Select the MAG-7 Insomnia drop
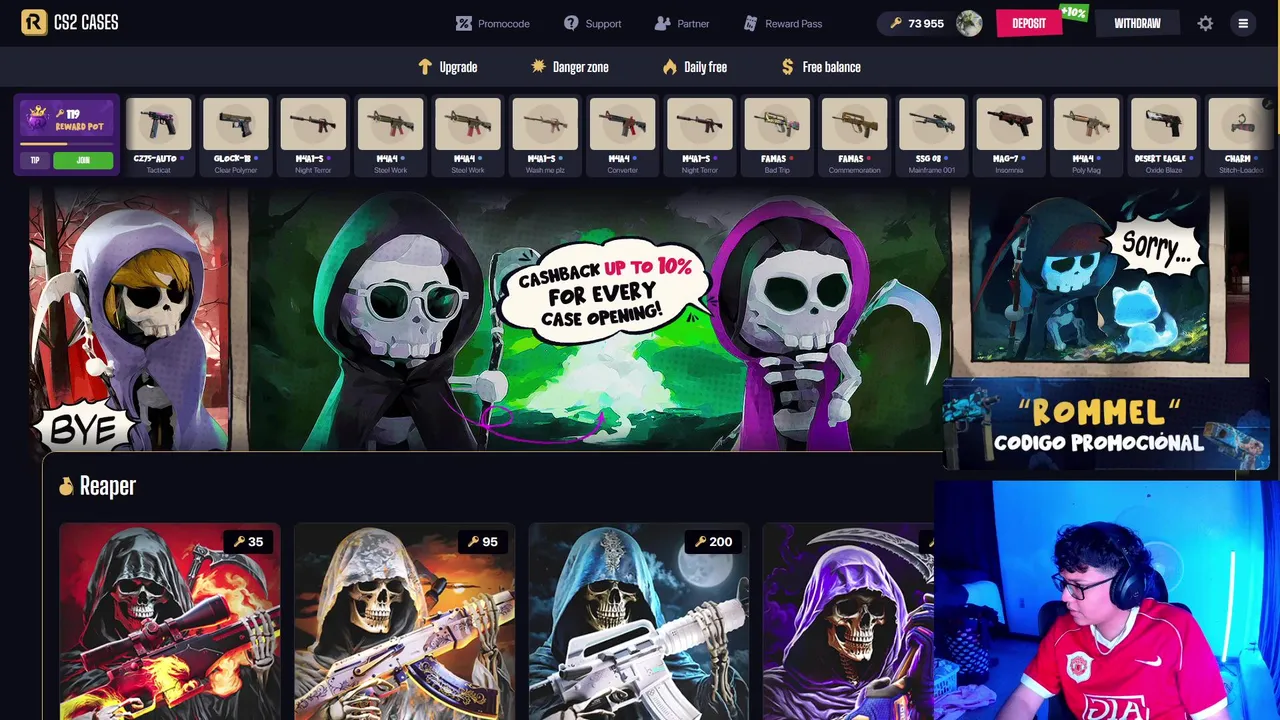Screen dimensions: 1280x720 pyautogui.click(x=1009, y=136)
